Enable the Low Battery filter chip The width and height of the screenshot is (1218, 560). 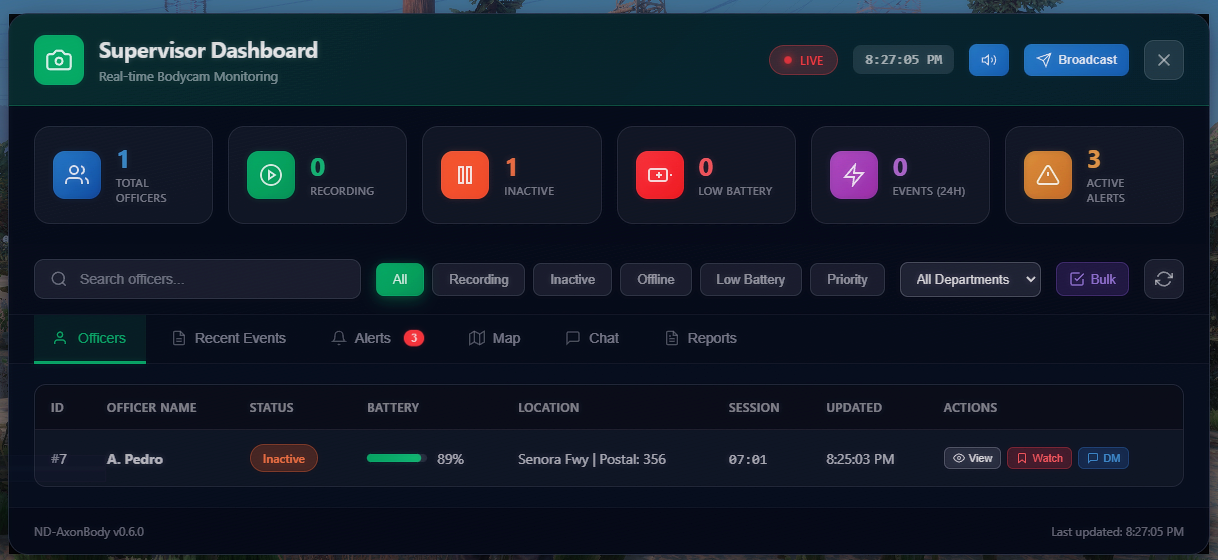tap(750, 279)
